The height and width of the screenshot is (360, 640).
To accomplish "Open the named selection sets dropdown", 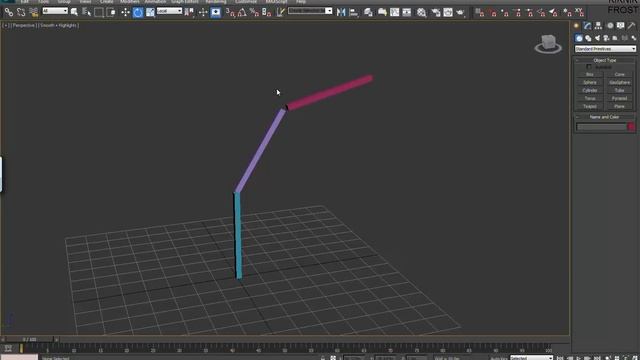I will pyautogui.click(x=310, y=11).
